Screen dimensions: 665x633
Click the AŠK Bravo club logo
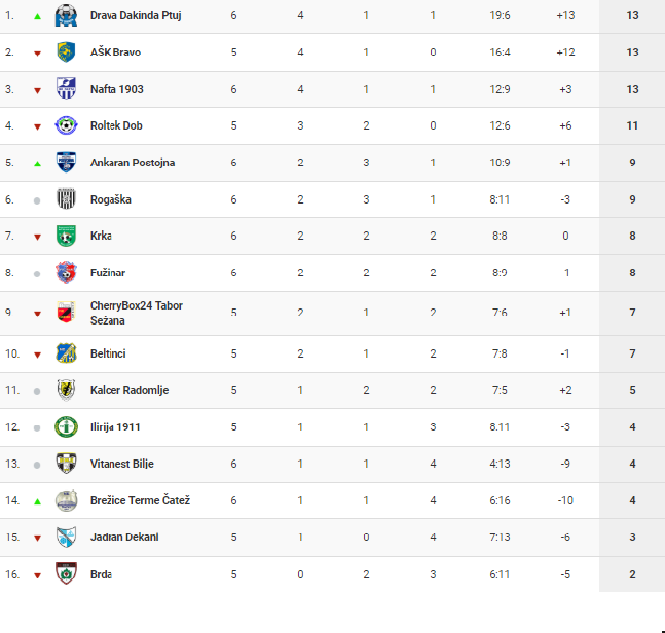[x=66, y=52]
